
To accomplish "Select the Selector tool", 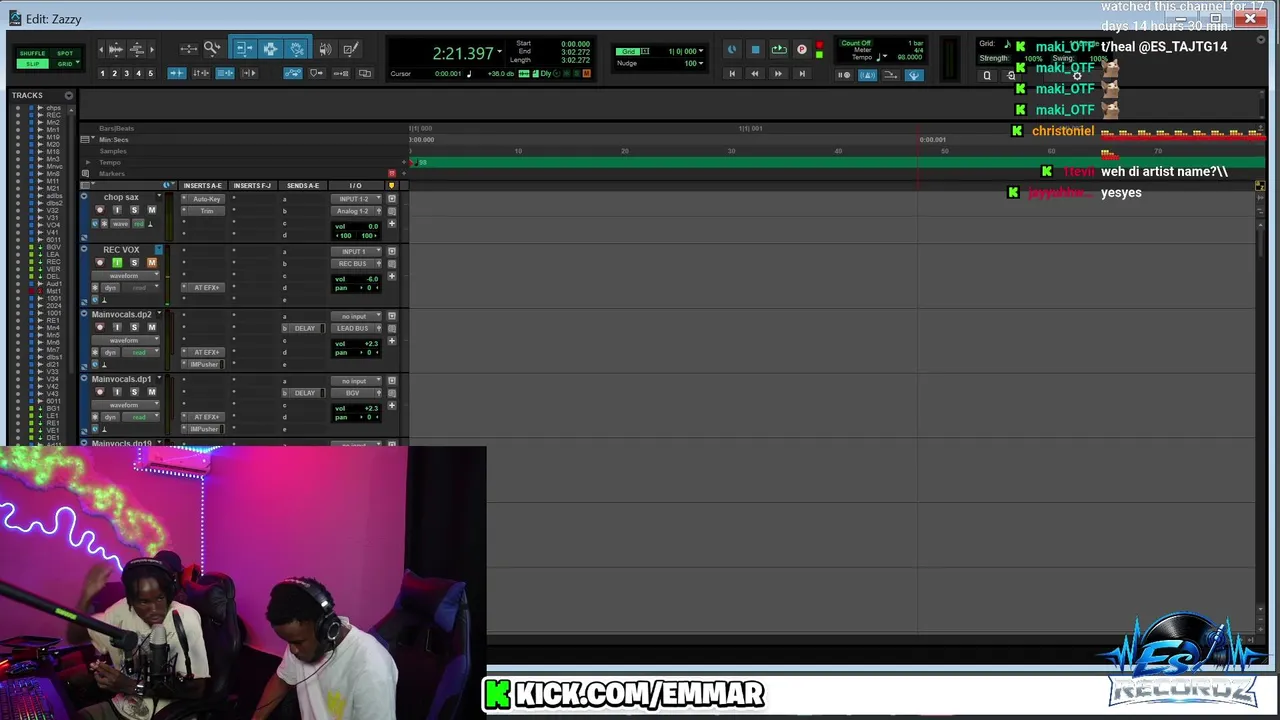I will (x=270, y=48).
